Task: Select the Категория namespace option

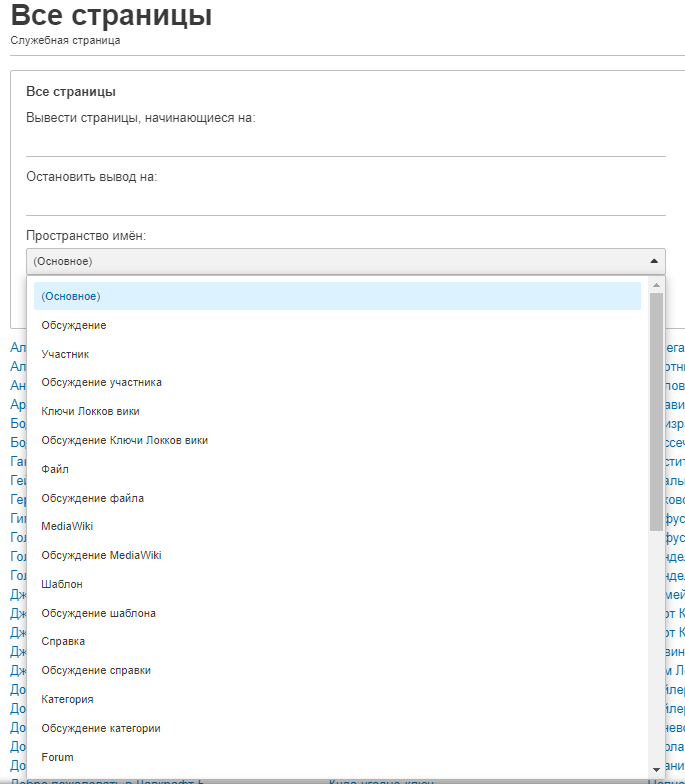Action: [337, 699]
